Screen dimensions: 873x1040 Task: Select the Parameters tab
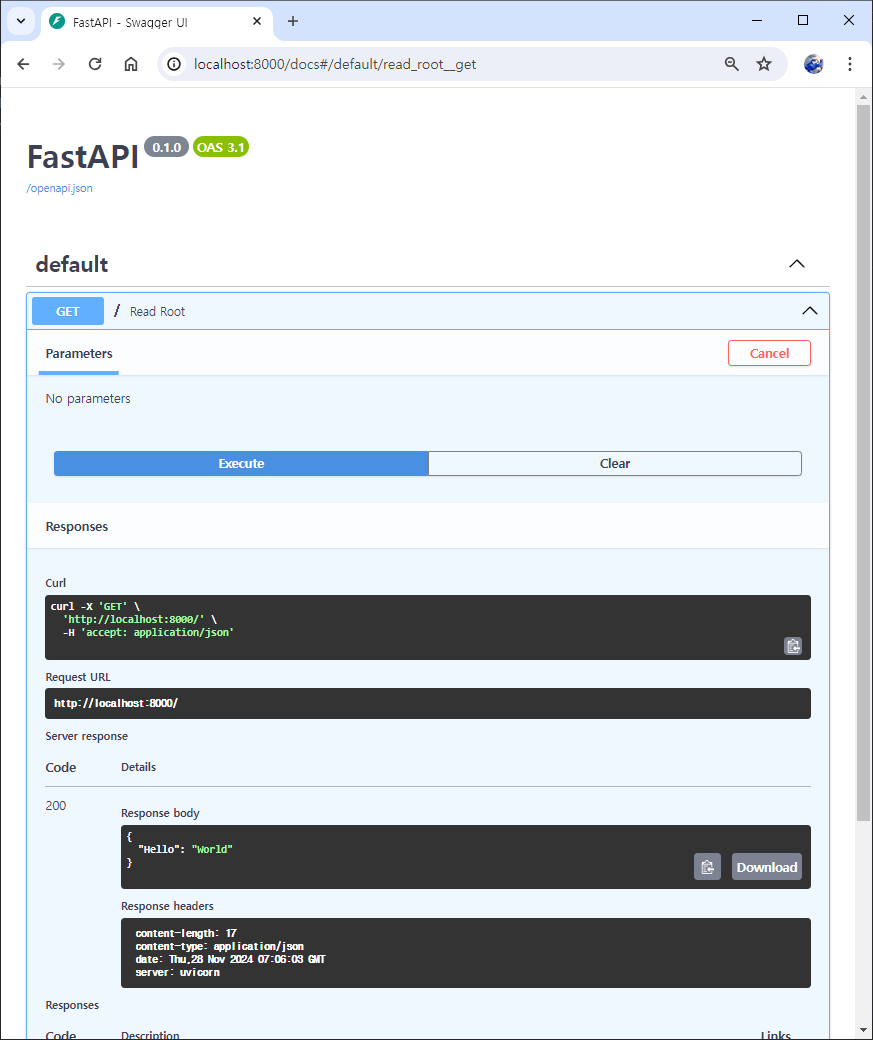coord(79,354)
